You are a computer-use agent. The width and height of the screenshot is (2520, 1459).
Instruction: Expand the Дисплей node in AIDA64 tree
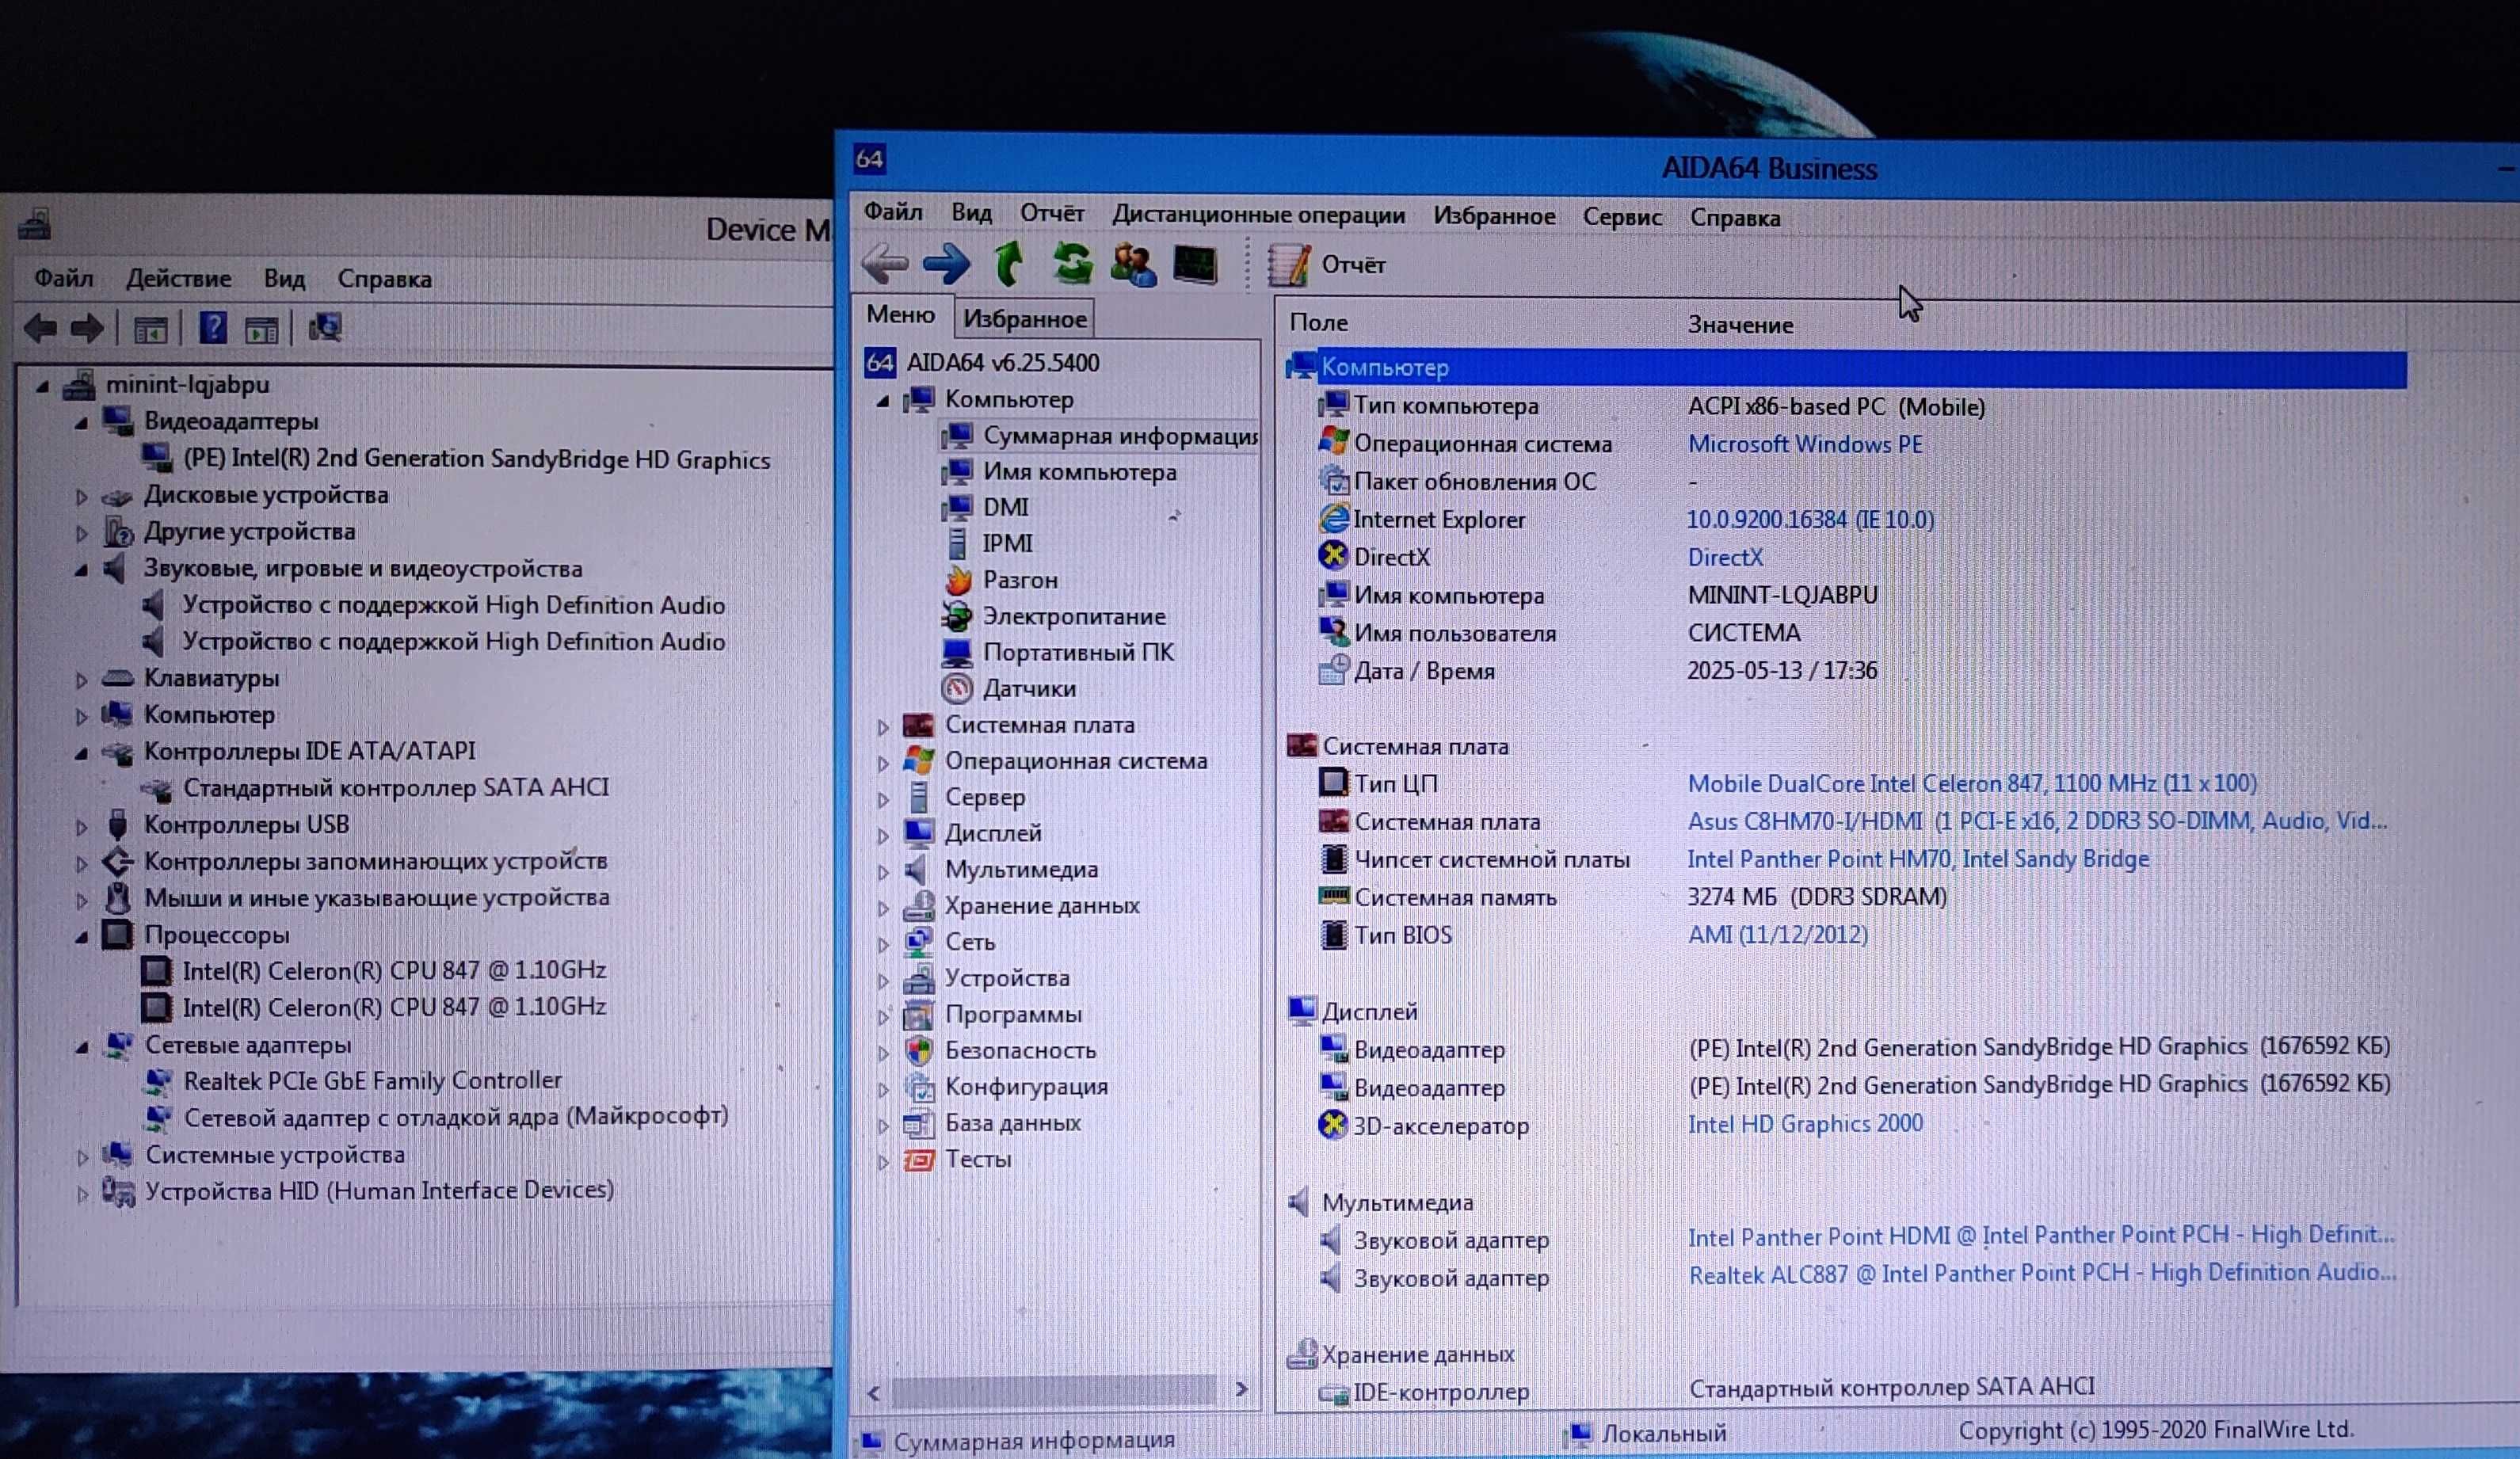(x=883, y=835)
